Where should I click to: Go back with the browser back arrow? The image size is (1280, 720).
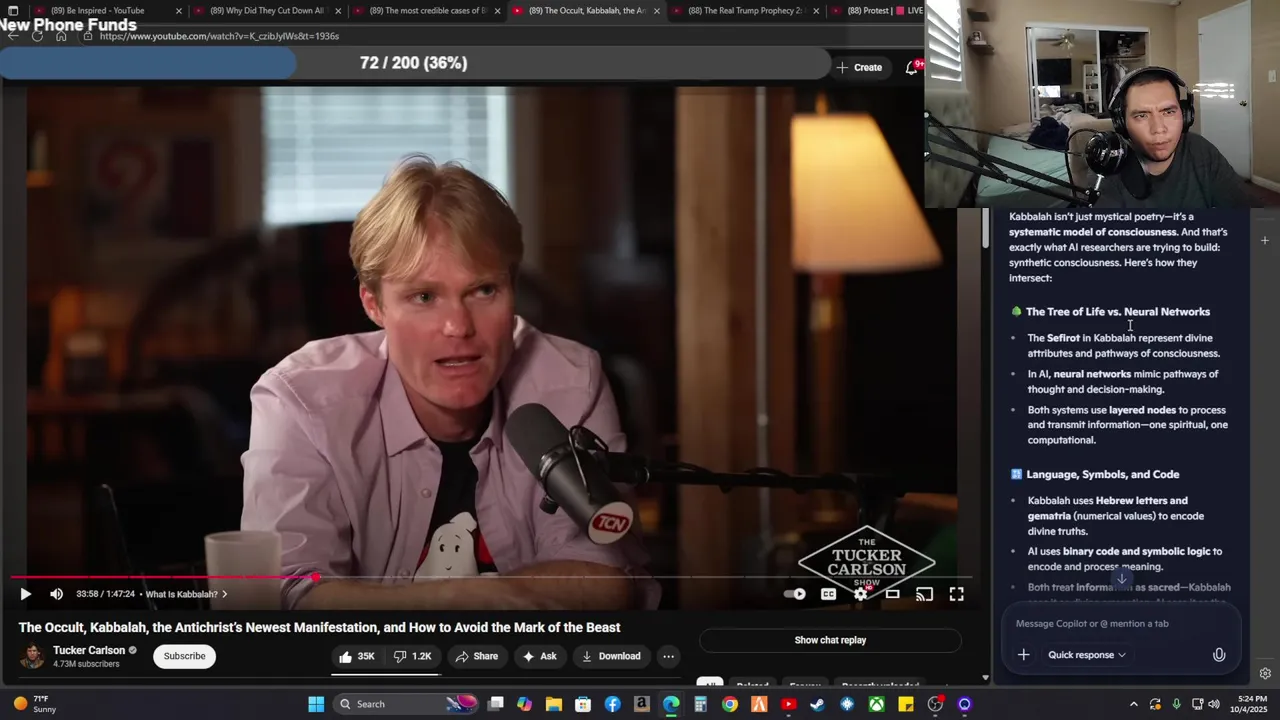pyautogui.click(x=13, y=36)
